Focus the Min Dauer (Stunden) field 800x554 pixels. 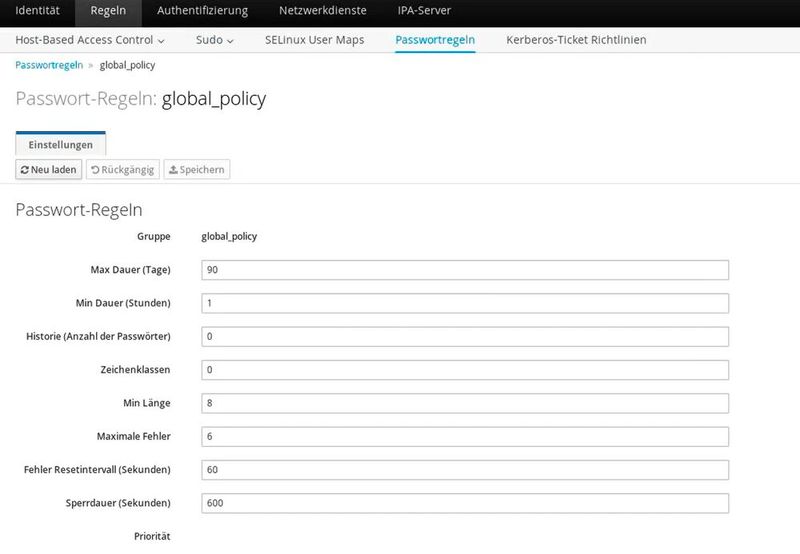465,303
